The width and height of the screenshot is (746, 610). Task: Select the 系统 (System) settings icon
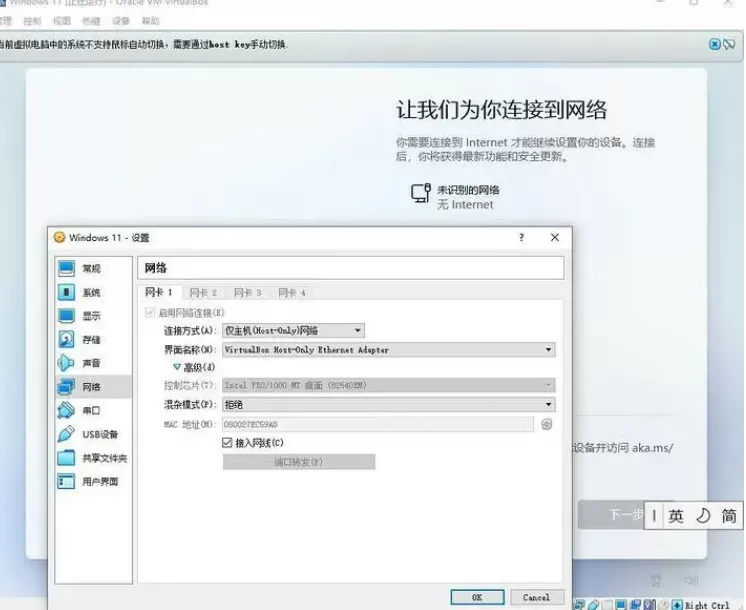pos(66,292)
